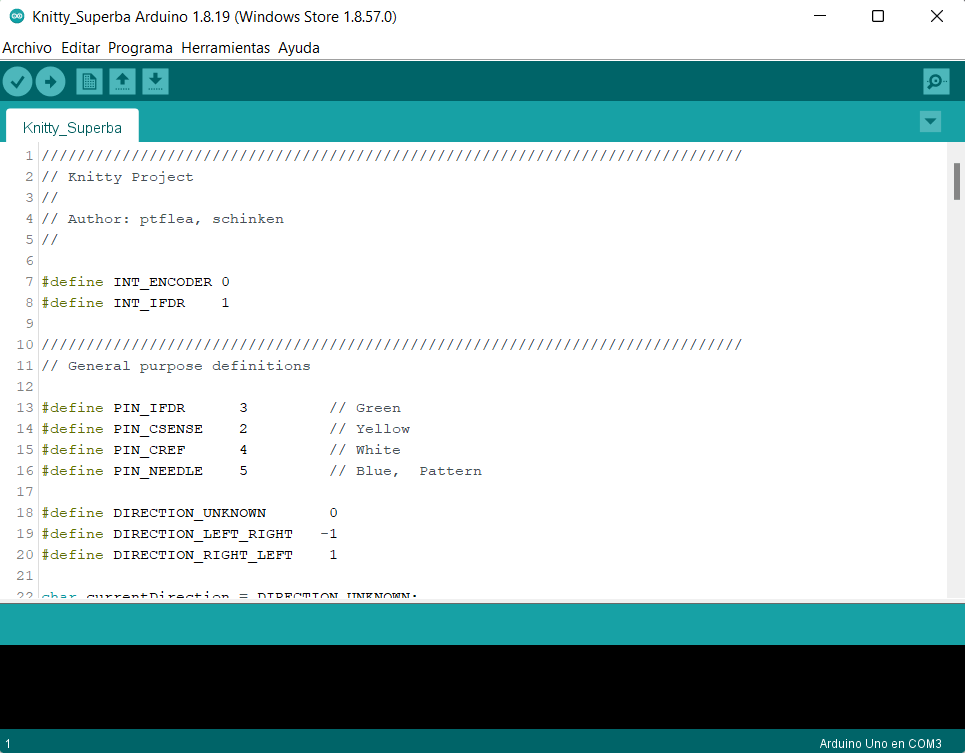The height and width of the screenshot is (753, 965).
Task: Open the Editar menu
Action: click(x=81, y=47)
